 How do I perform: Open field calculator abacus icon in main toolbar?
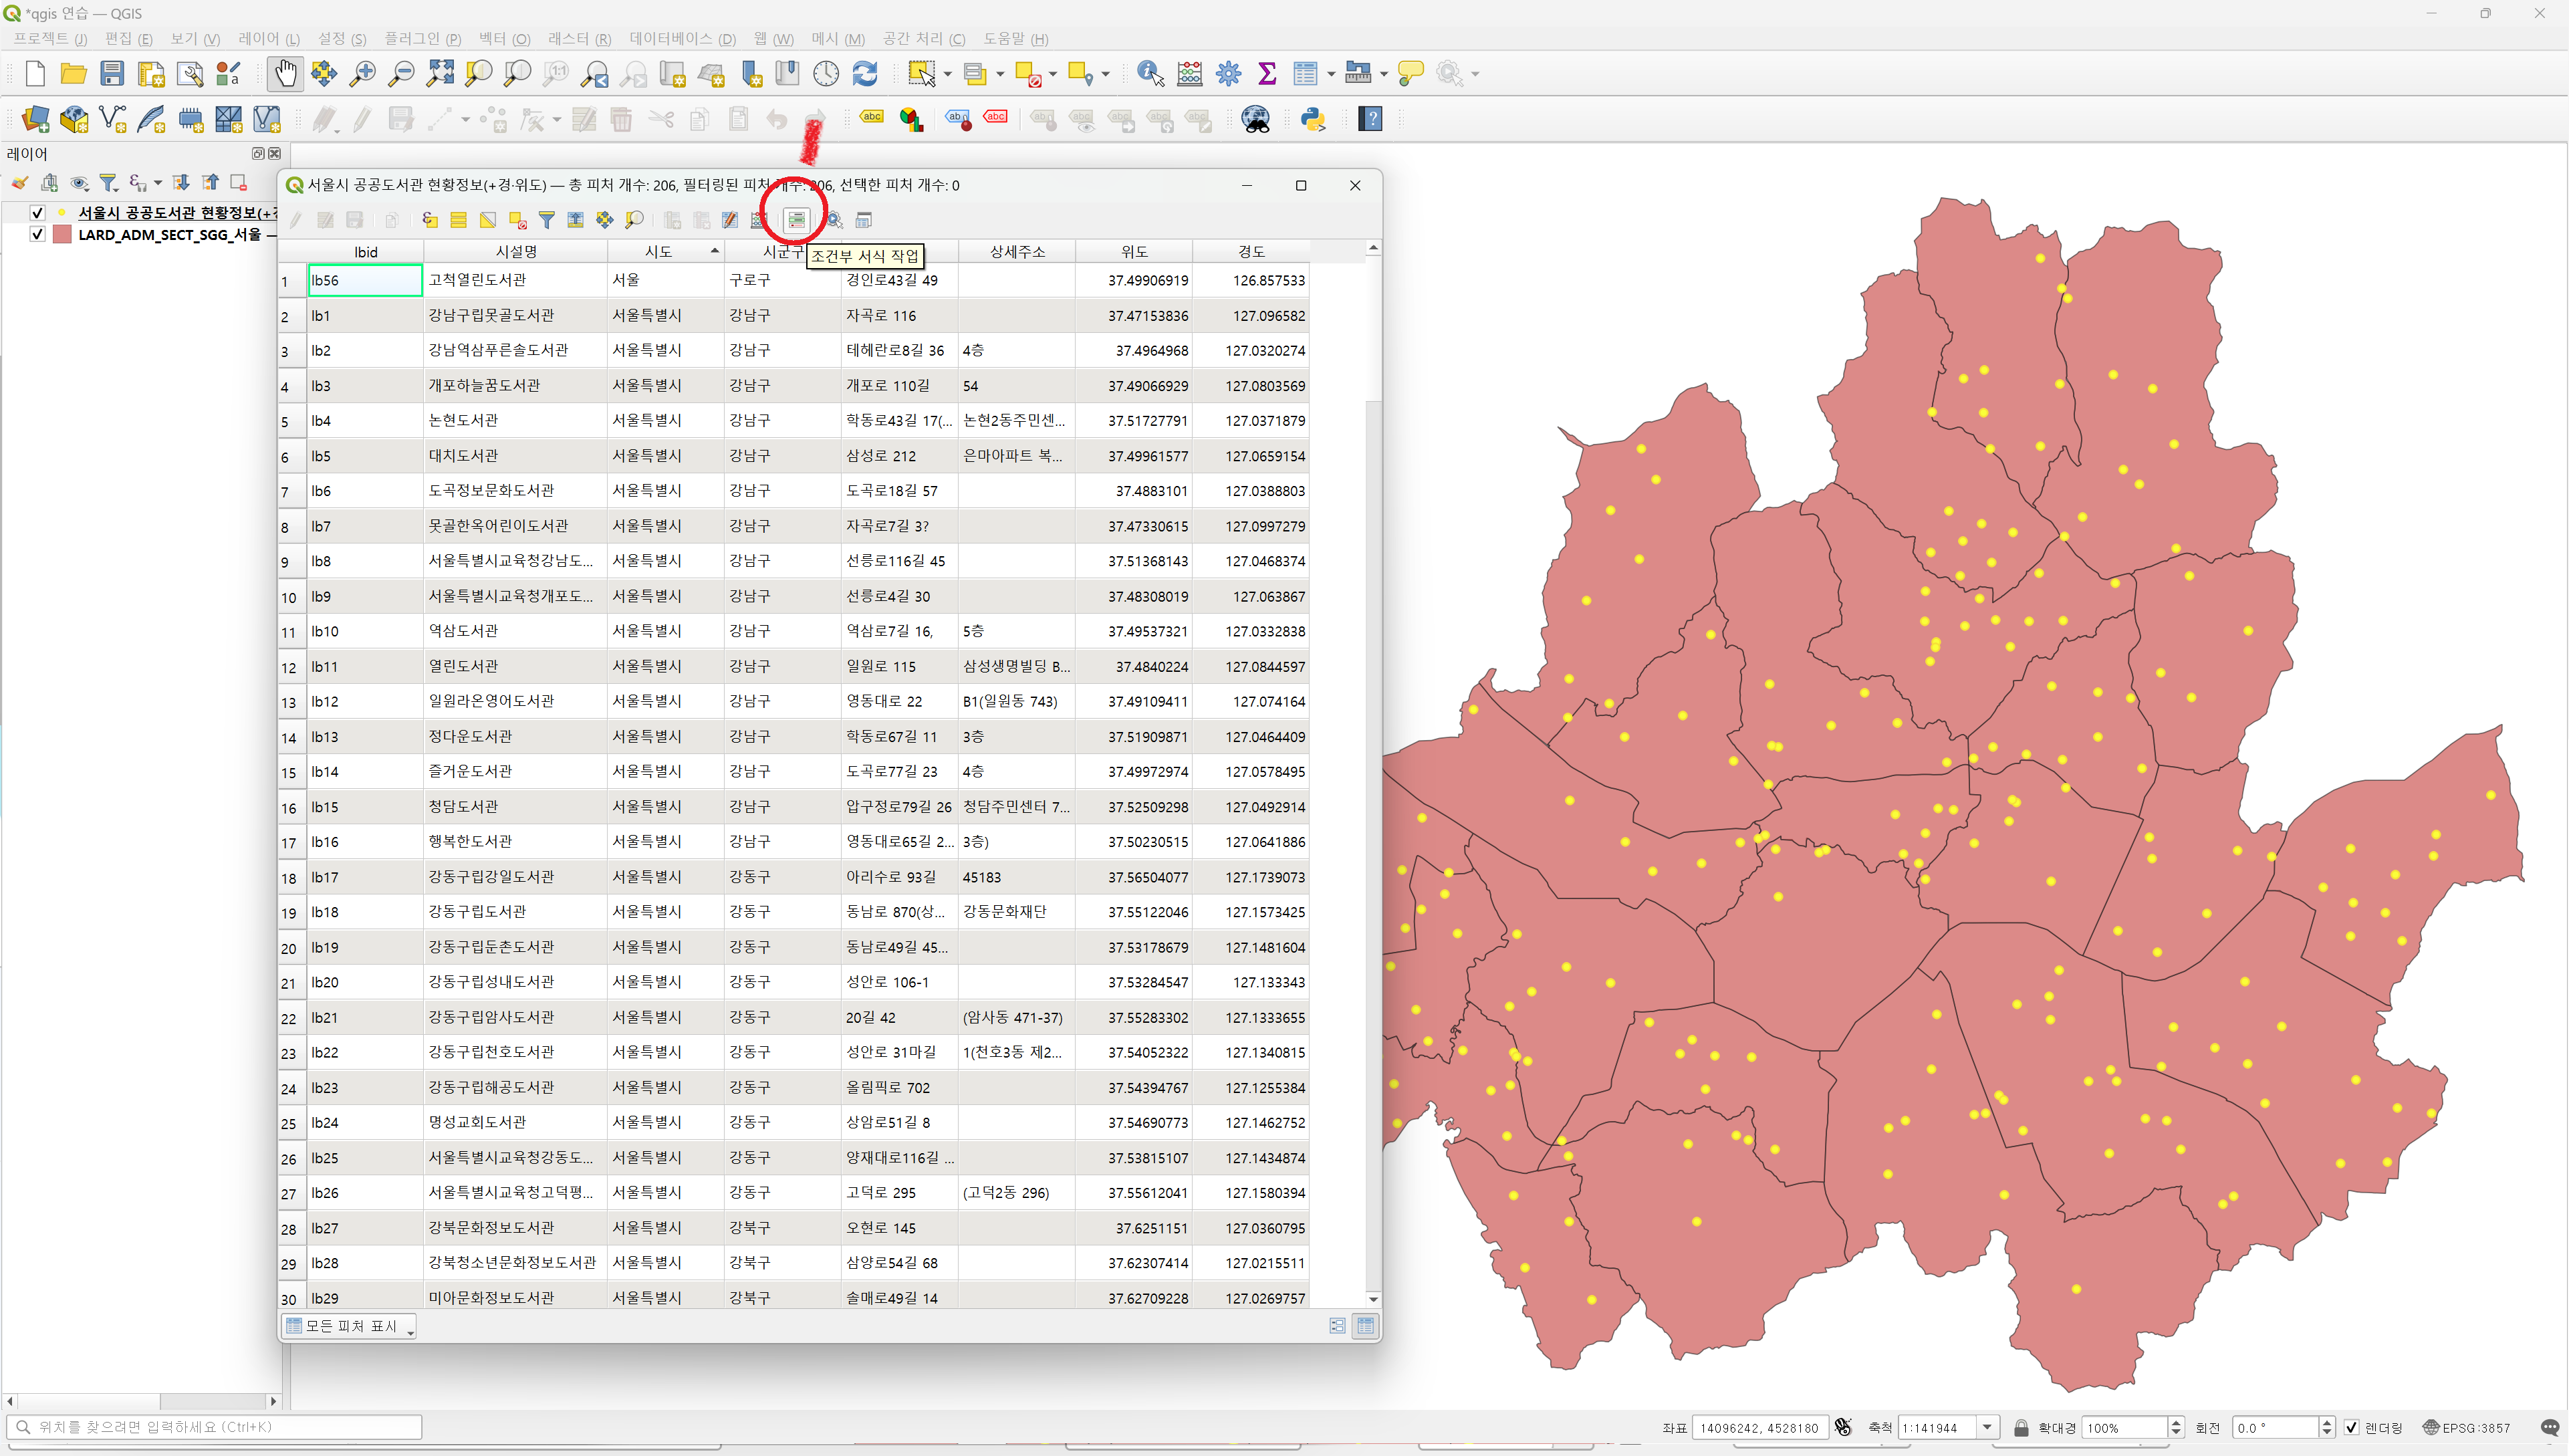[x=1189, y=74]
